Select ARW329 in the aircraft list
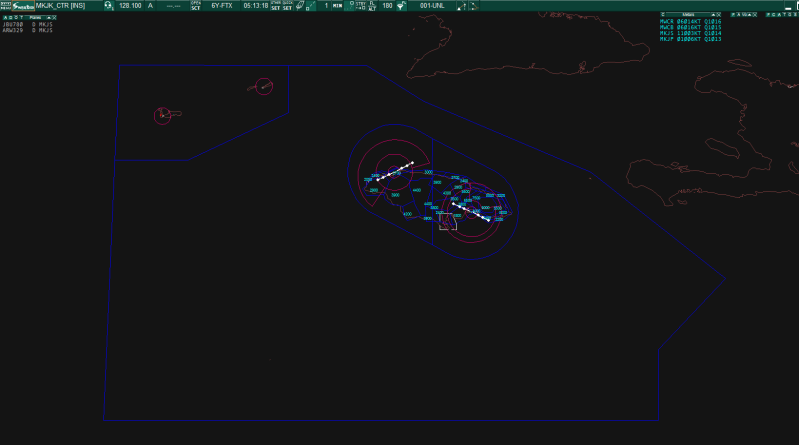 (14, 31)
